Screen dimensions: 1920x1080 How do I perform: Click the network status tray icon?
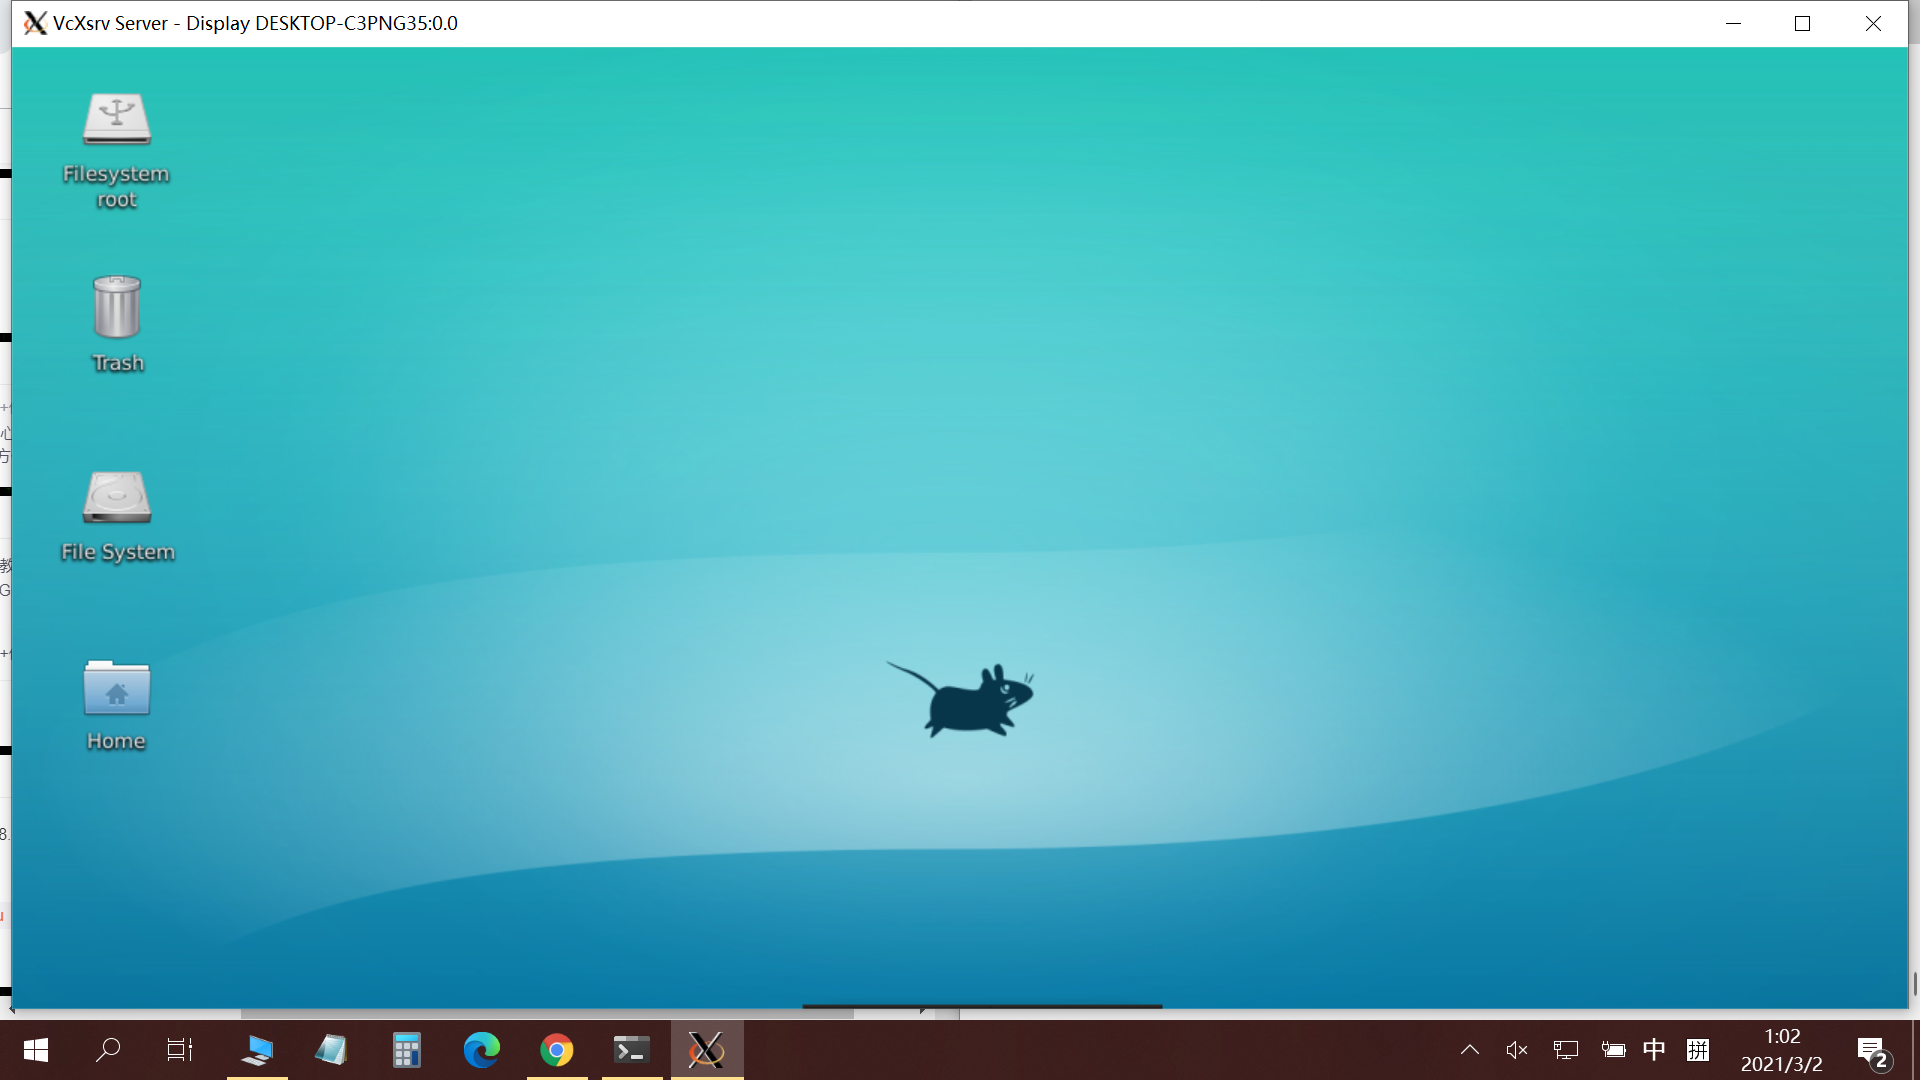1564,1050
